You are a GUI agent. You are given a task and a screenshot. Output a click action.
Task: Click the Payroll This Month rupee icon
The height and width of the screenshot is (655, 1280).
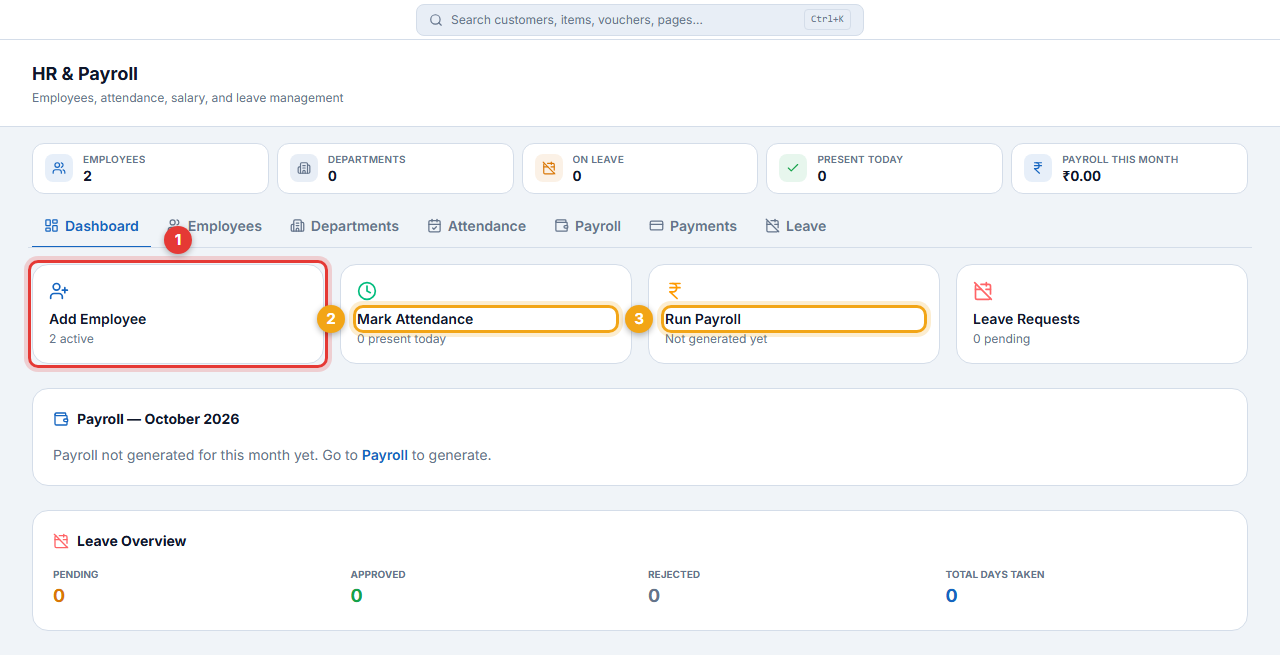[1038, 168]
